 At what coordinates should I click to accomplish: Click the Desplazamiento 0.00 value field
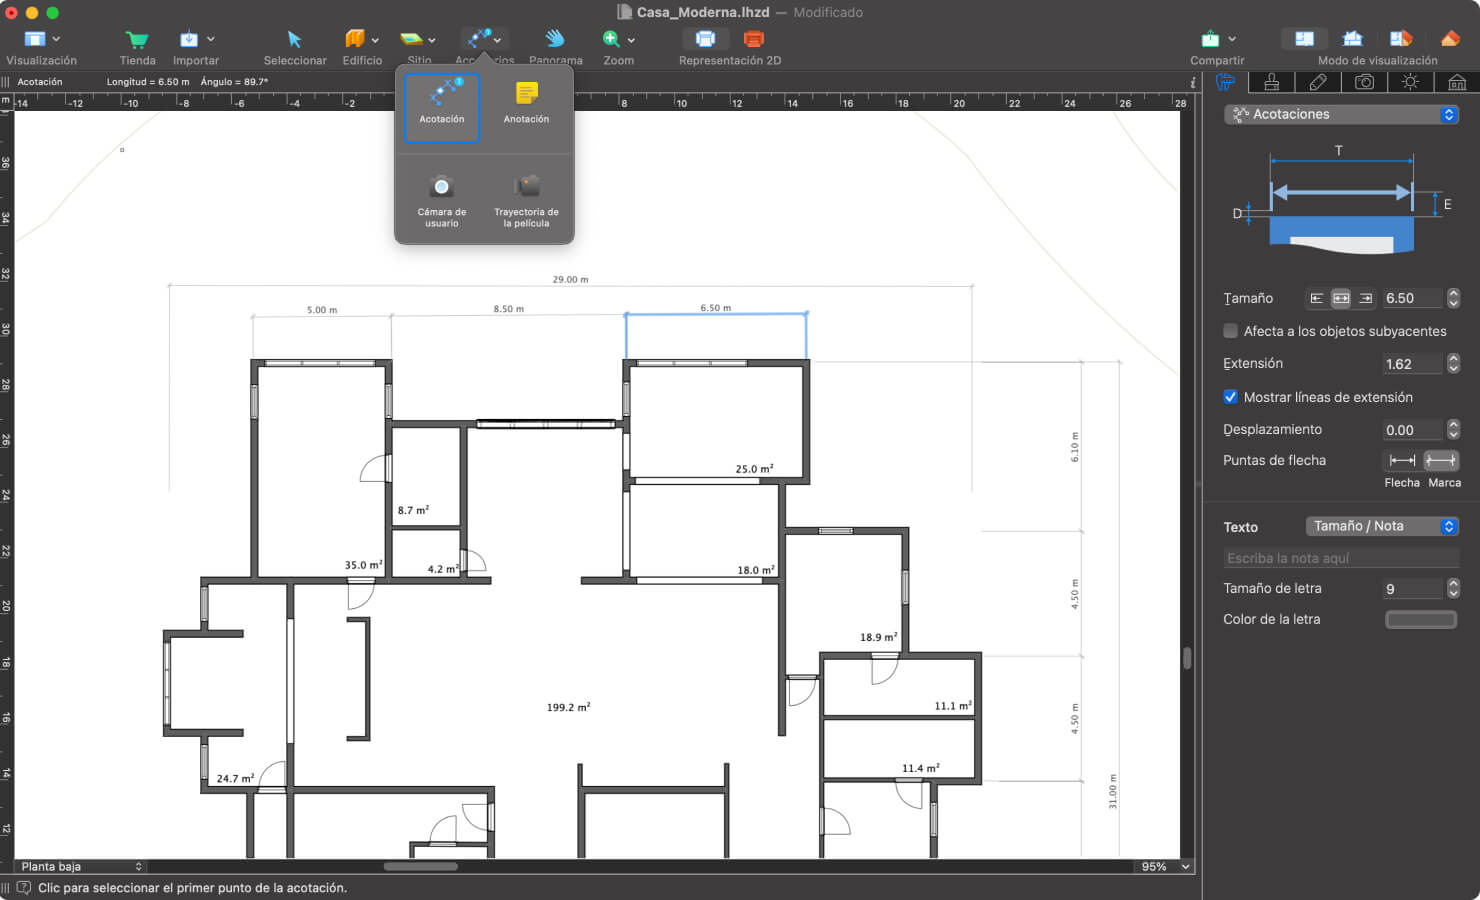pos(1413,429)
